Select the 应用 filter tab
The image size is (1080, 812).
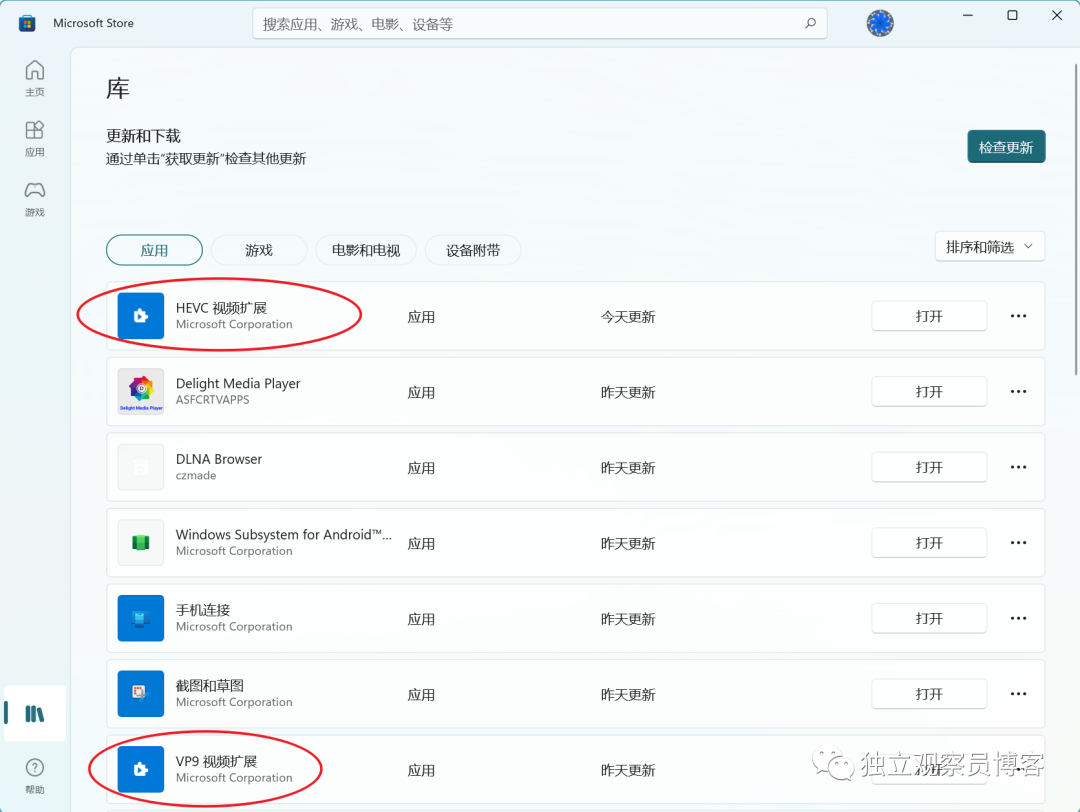pos(154,250)
